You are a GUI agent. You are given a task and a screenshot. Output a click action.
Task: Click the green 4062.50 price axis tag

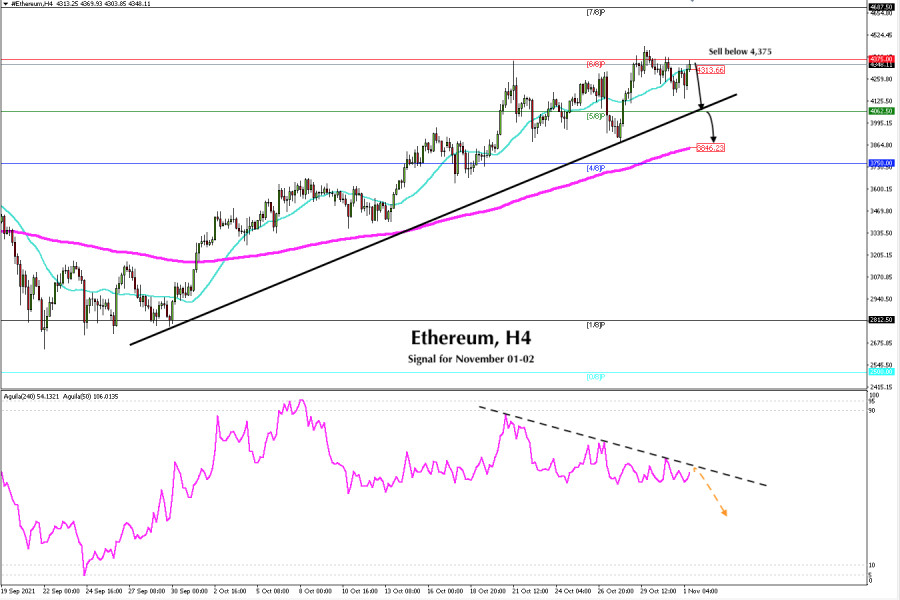coord(881,111)
